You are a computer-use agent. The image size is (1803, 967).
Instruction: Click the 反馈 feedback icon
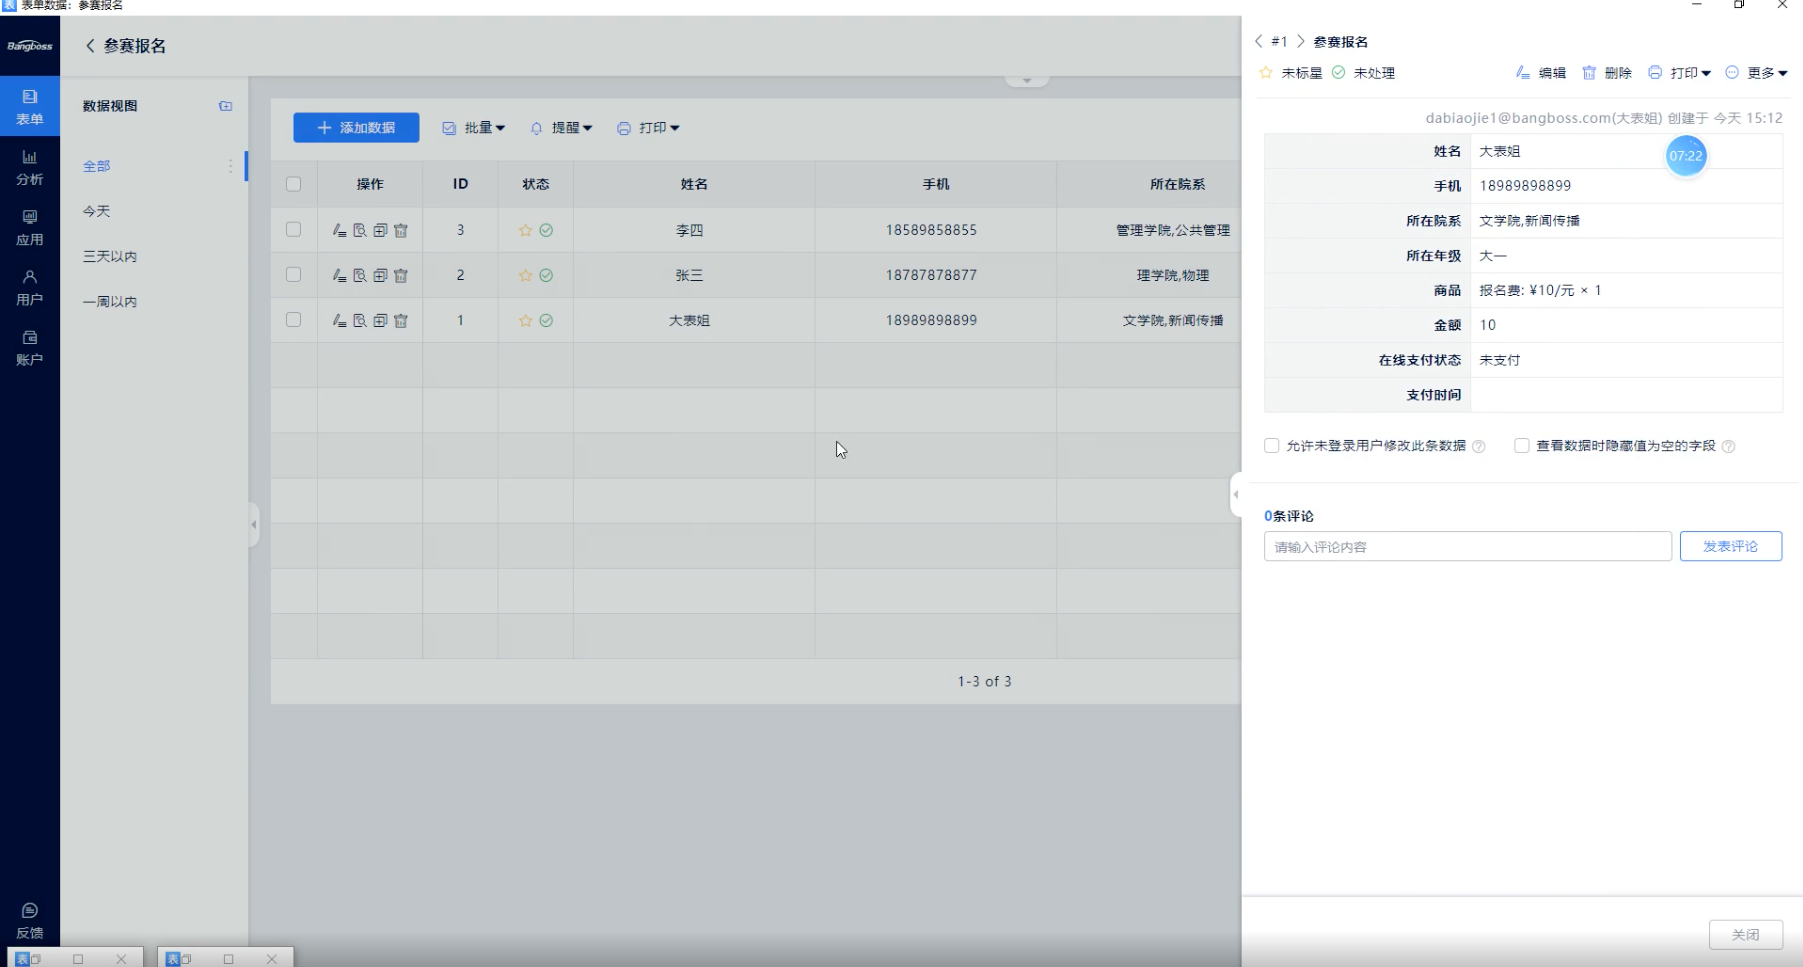point(29,920)
